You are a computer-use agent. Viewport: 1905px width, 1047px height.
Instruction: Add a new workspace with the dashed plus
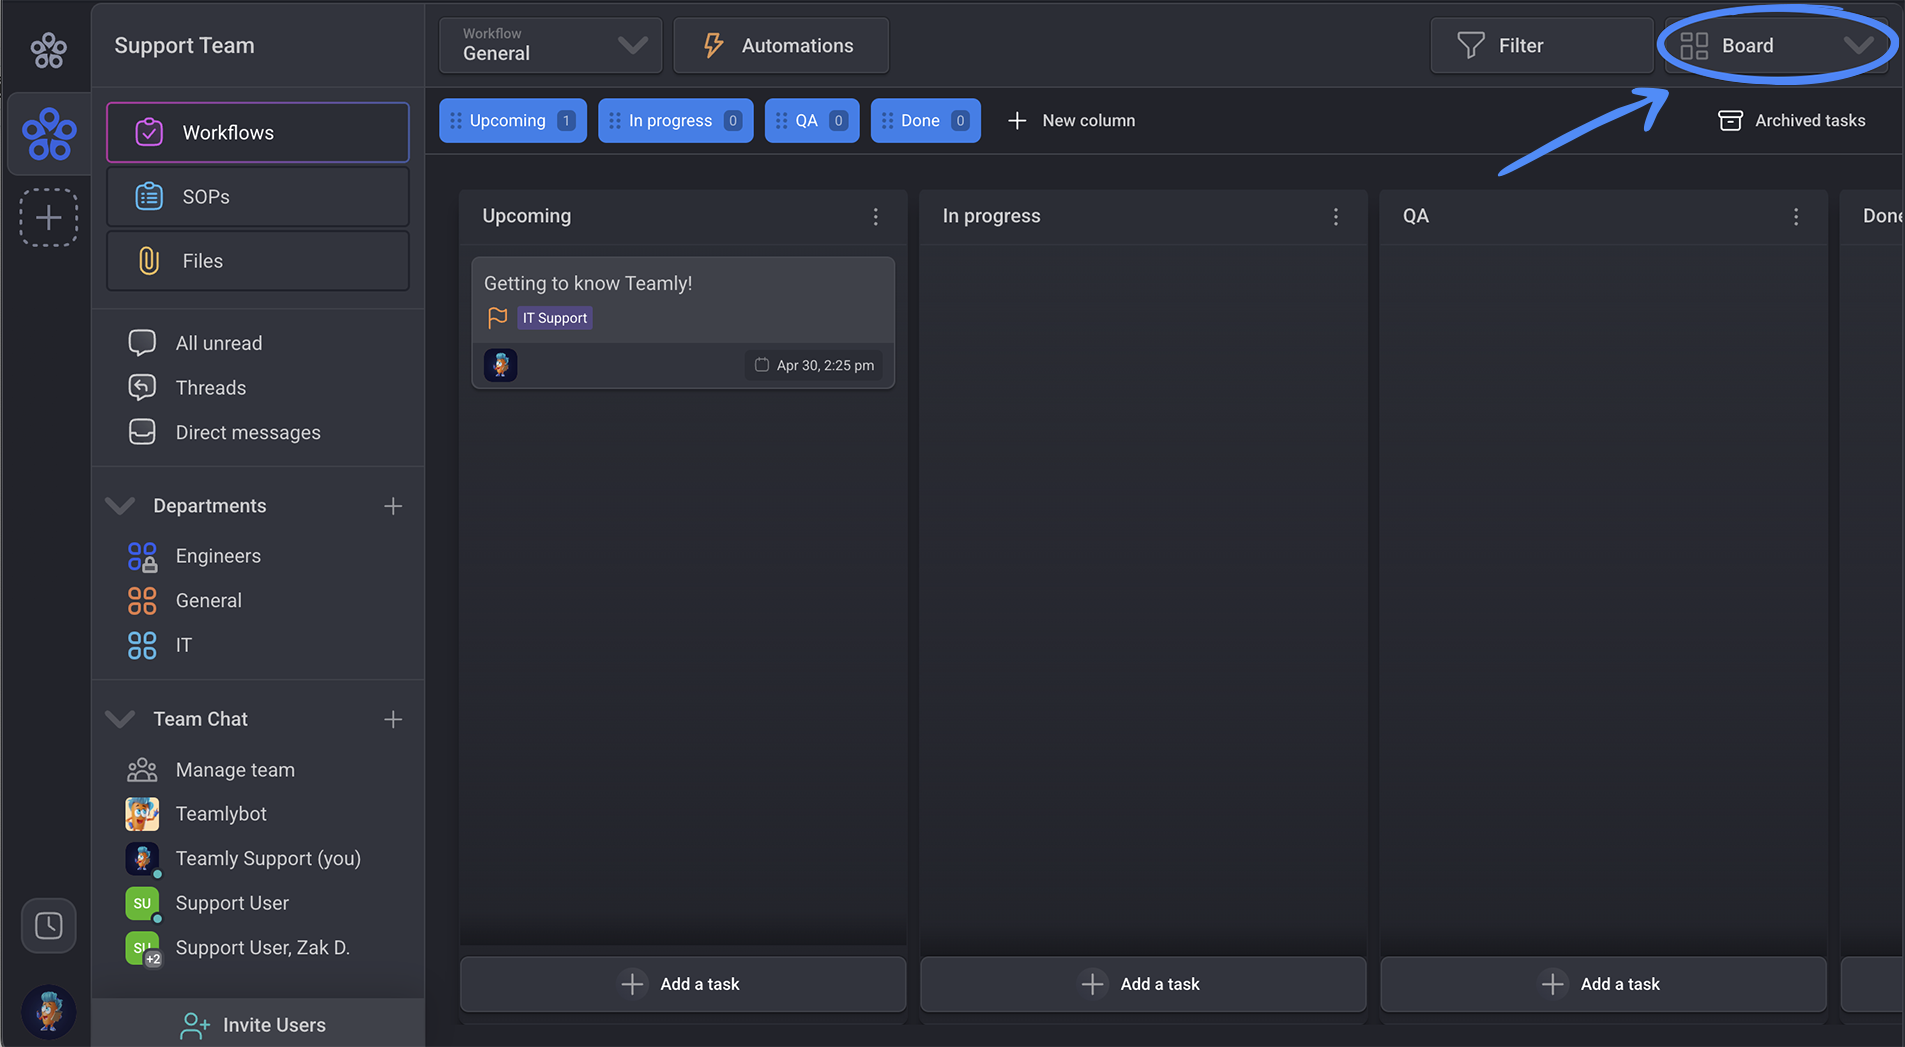(49, 217)
